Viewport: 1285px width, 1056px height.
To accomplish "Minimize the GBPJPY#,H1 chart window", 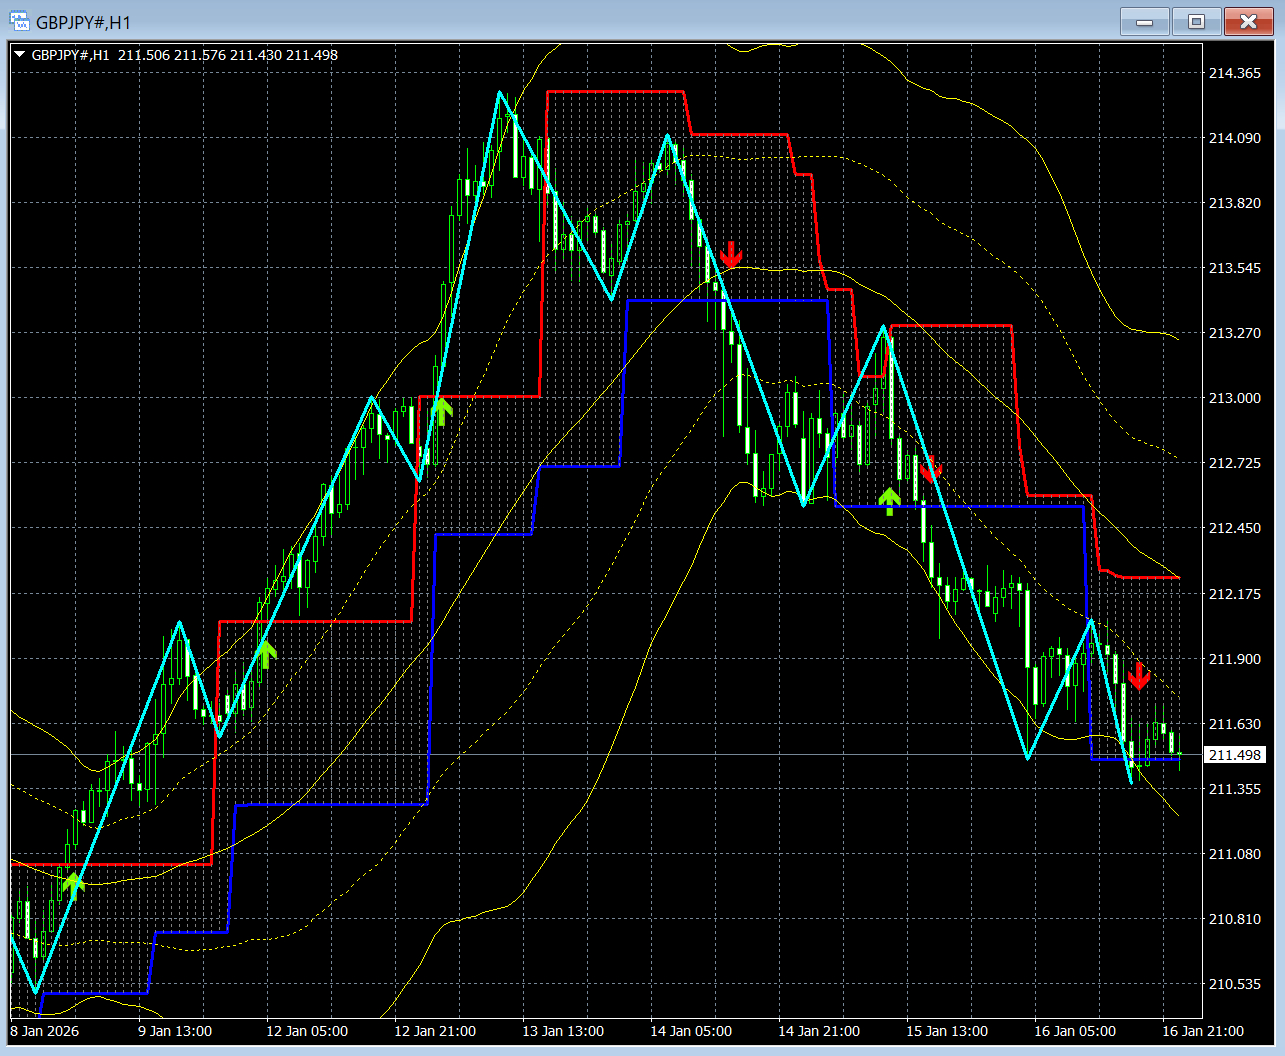I will click(x=1145, y=21).
